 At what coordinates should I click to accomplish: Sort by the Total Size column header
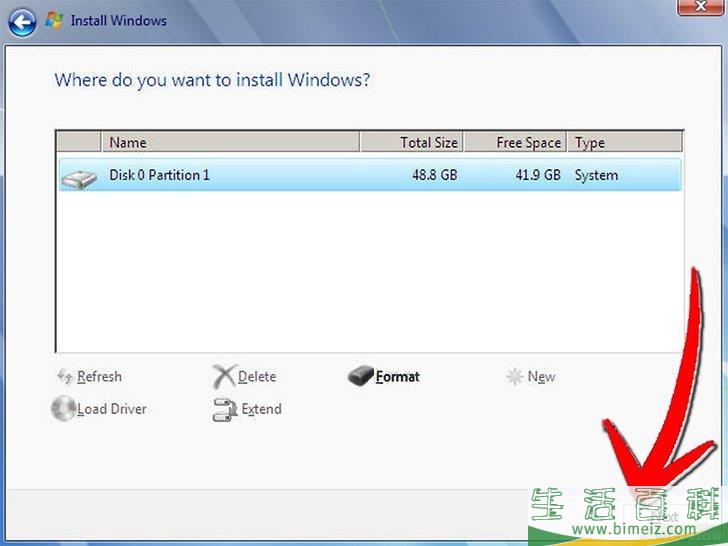(x=411, y=142)
